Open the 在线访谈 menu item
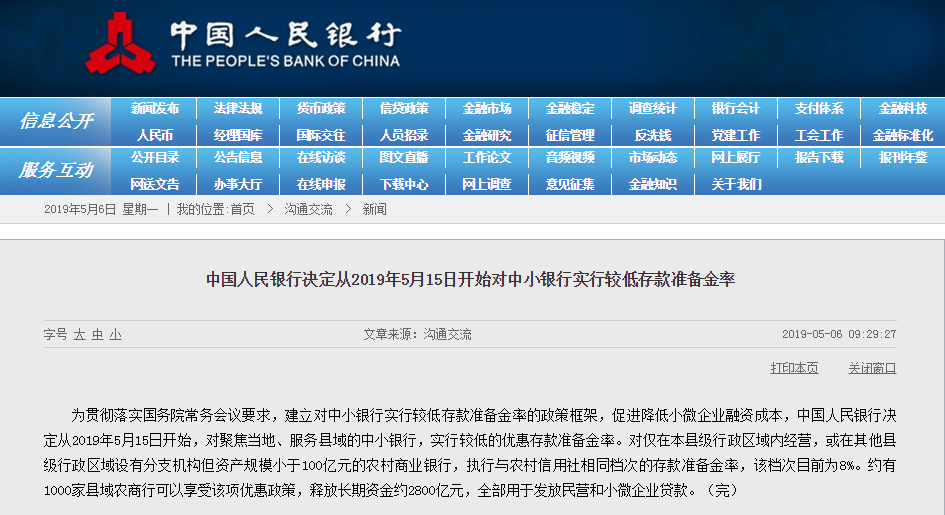The image size is (945, 515). click(321, 157)
